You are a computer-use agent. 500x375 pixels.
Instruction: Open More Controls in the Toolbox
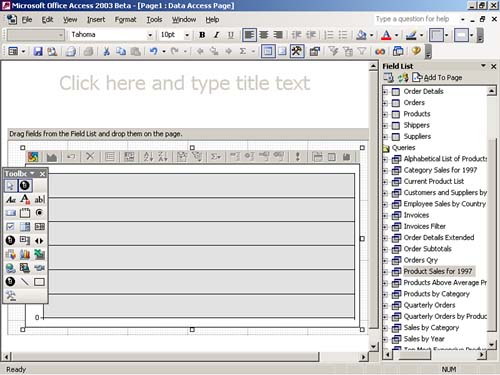coord(11,295)
